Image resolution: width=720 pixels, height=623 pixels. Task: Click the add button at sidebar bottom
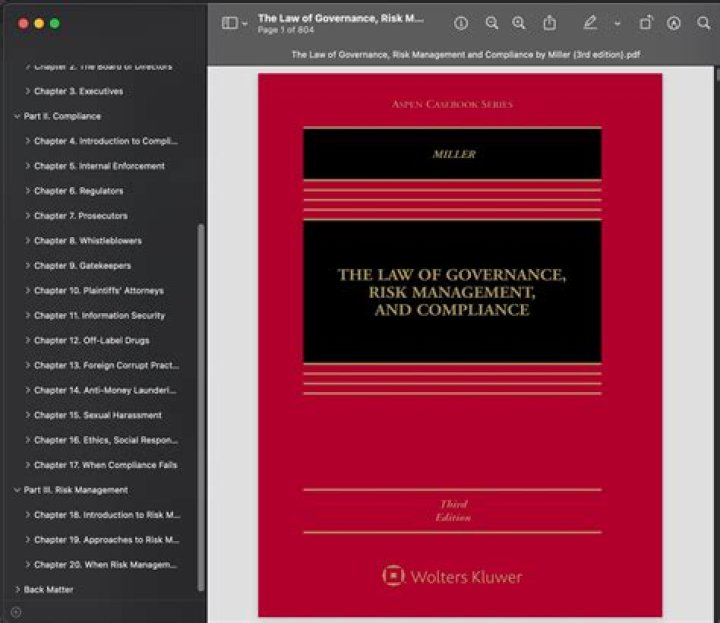[x=16, y=612]
